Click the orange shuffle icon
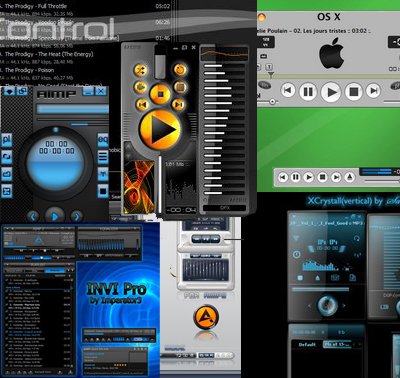Image resolution: width=400 pixels, height=378 pixels. click(140, 70)
